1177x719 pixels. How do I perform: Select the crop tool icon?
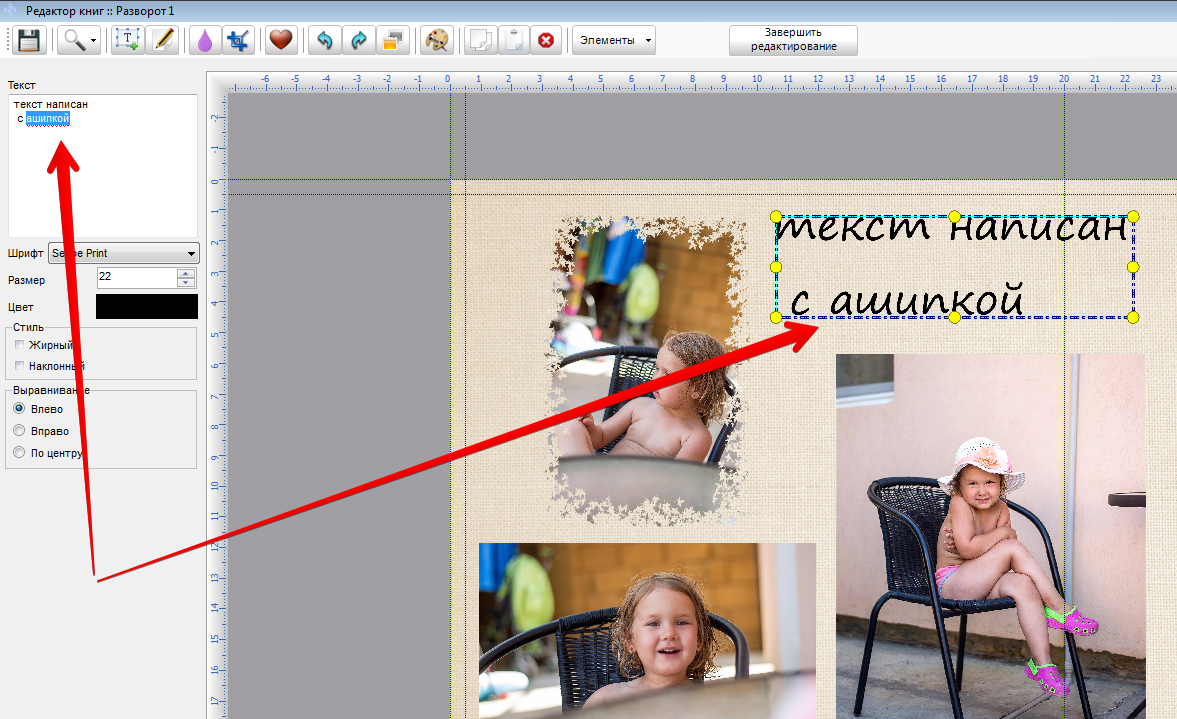237,40
